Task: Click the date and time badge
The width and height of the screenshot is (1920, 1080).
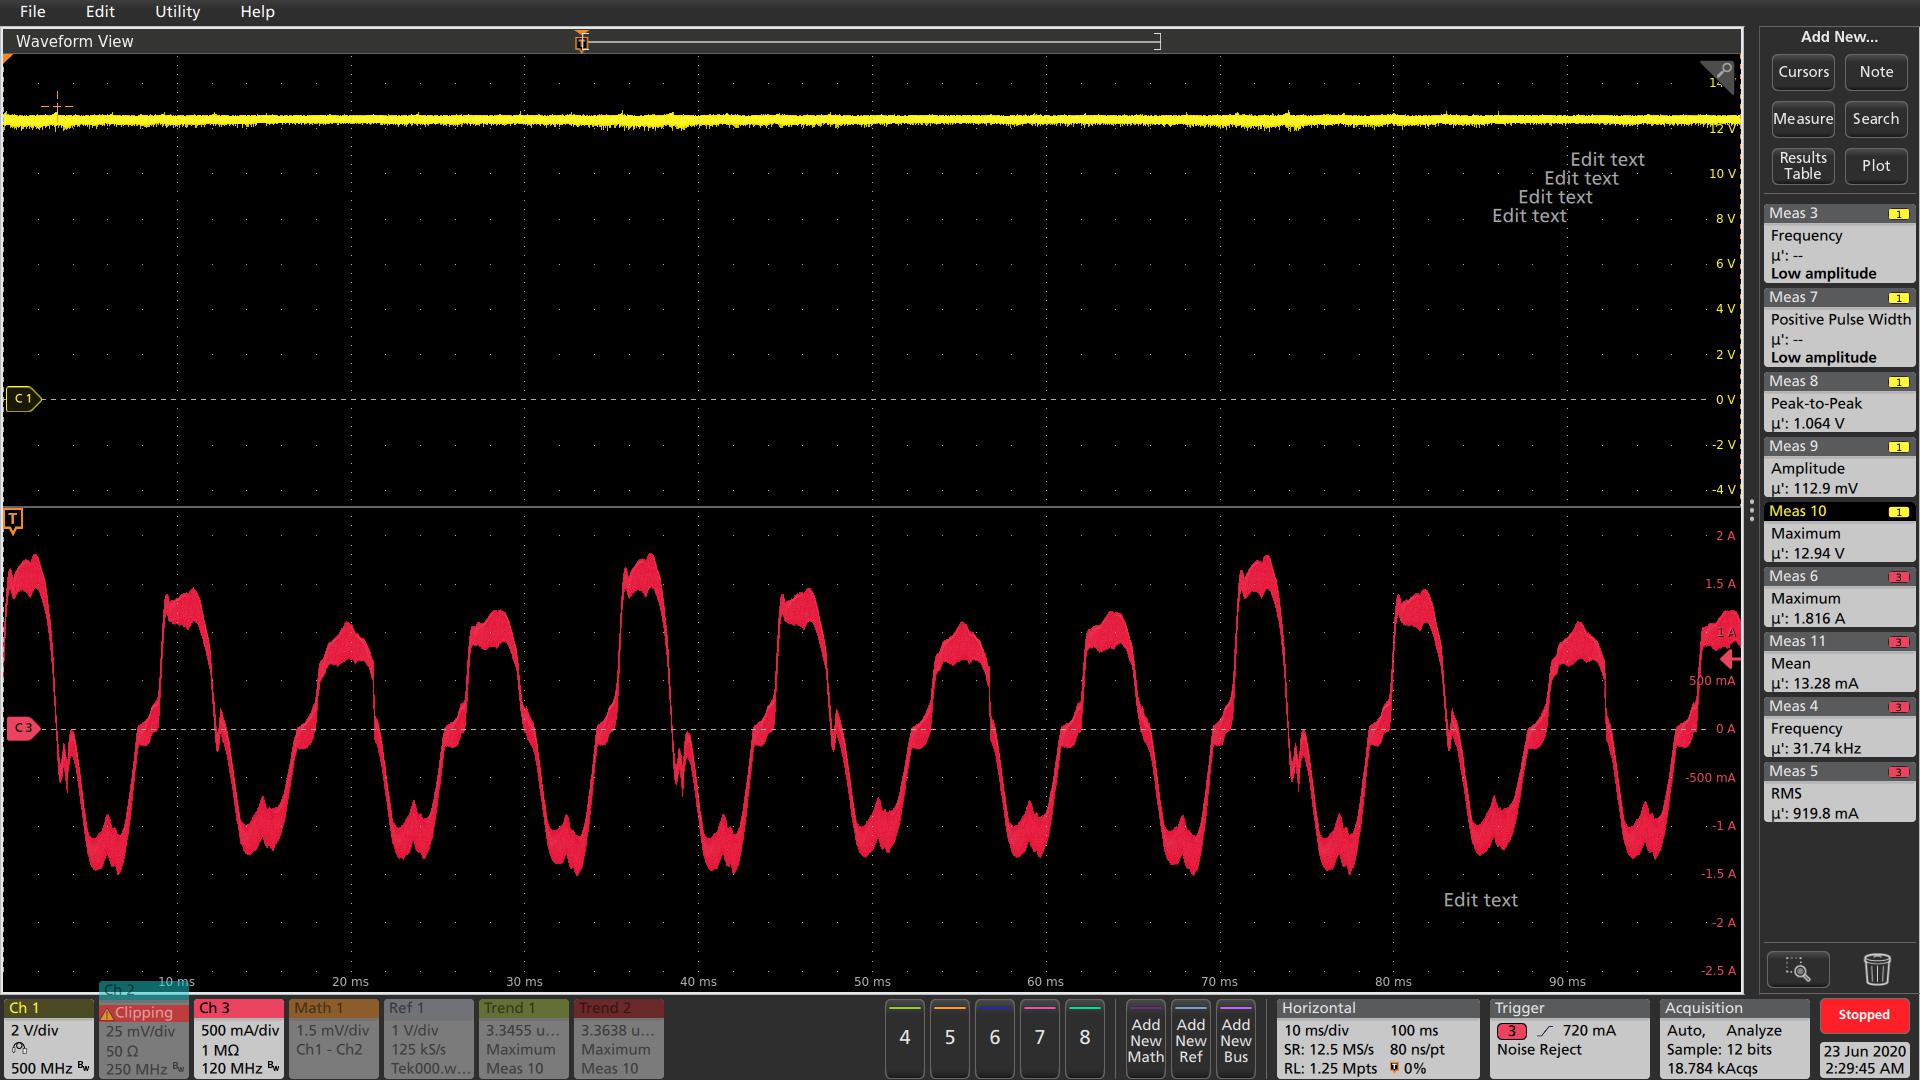Action: (1864, 1059)
